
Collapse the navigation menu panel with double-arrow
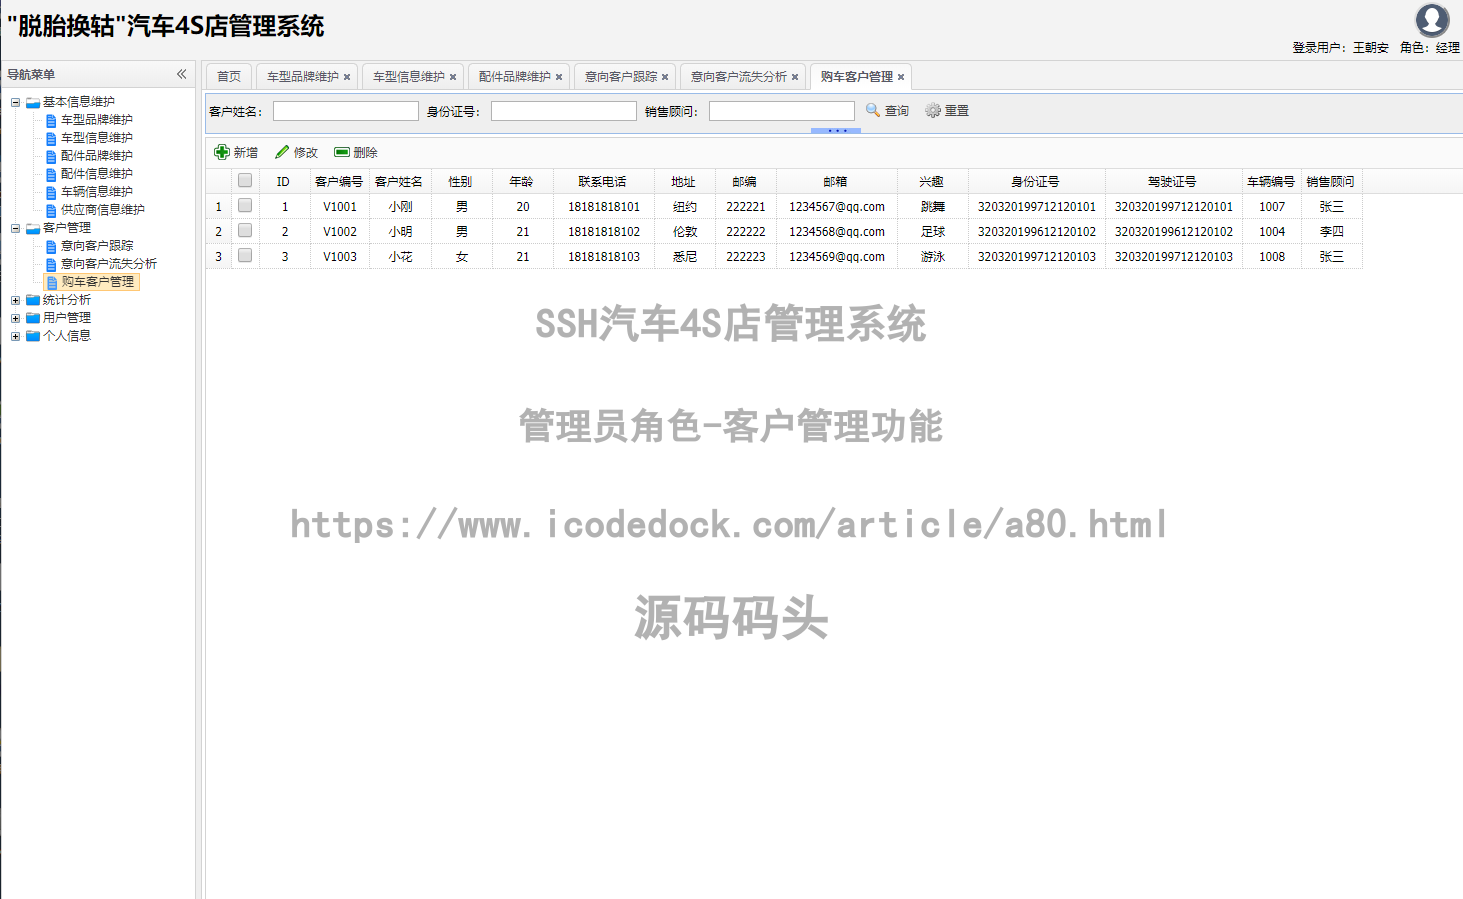point(181,74)
